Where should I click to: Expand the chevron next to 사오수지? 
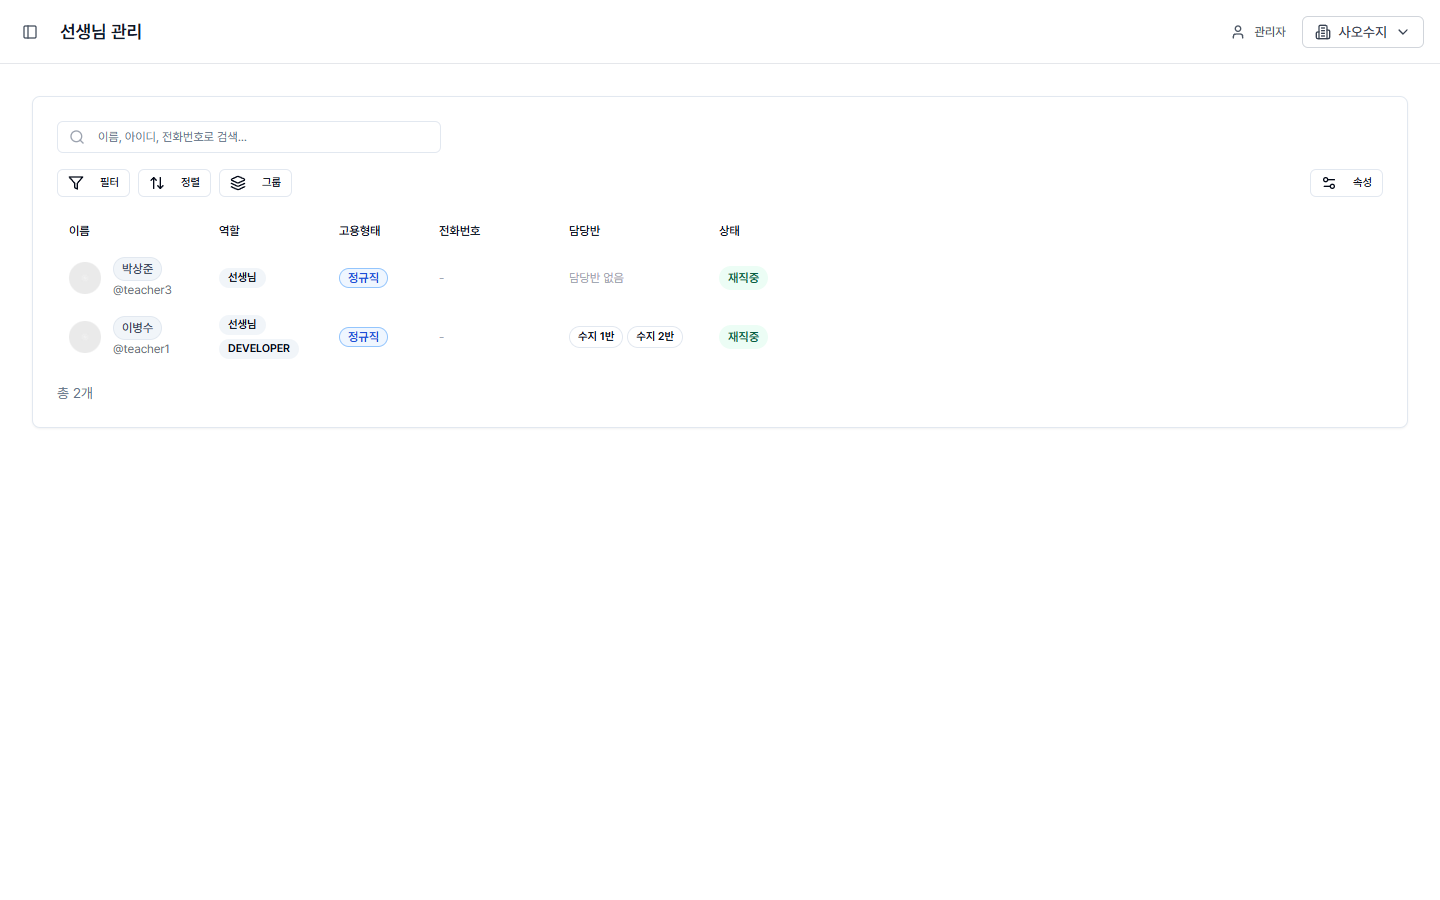coord(1403,32)
